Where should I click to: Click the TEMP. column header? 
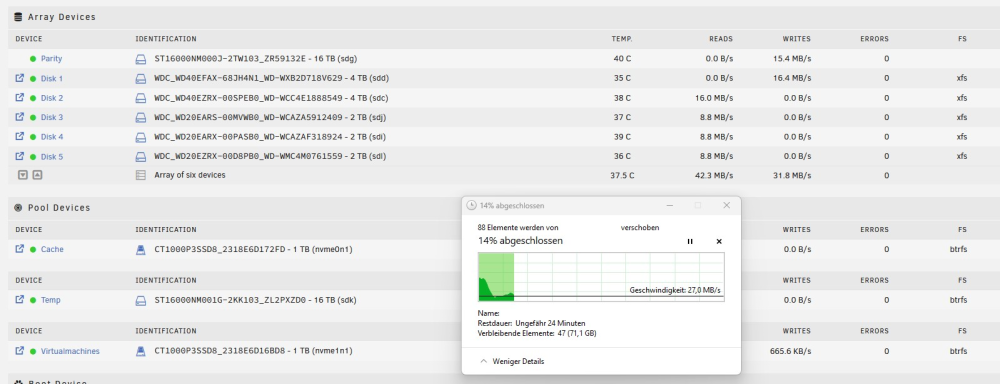tap(622, 39)
